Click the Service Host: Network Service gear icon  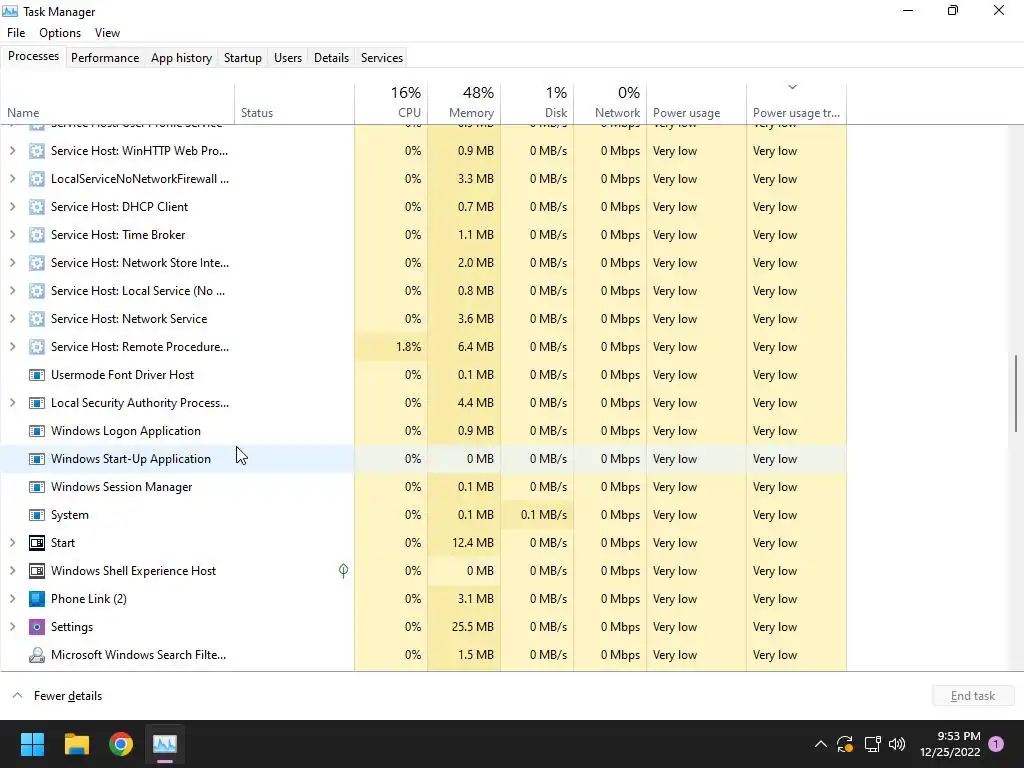(37, 319)
